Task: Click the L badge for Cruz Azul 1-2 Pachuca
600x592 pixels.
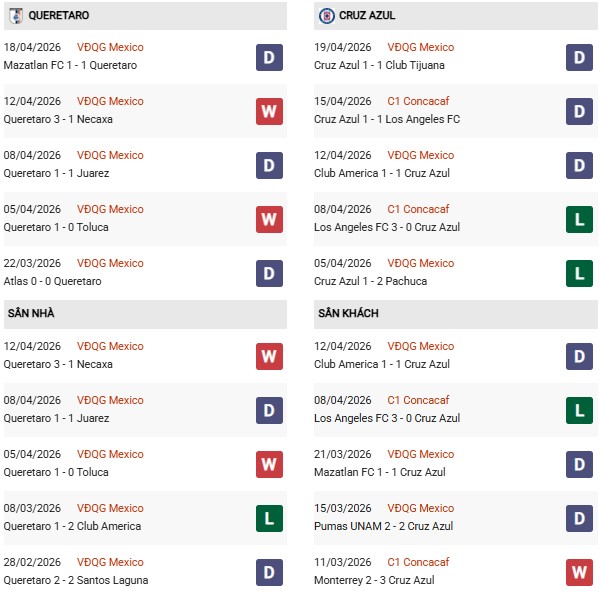Action: point(580,273)
